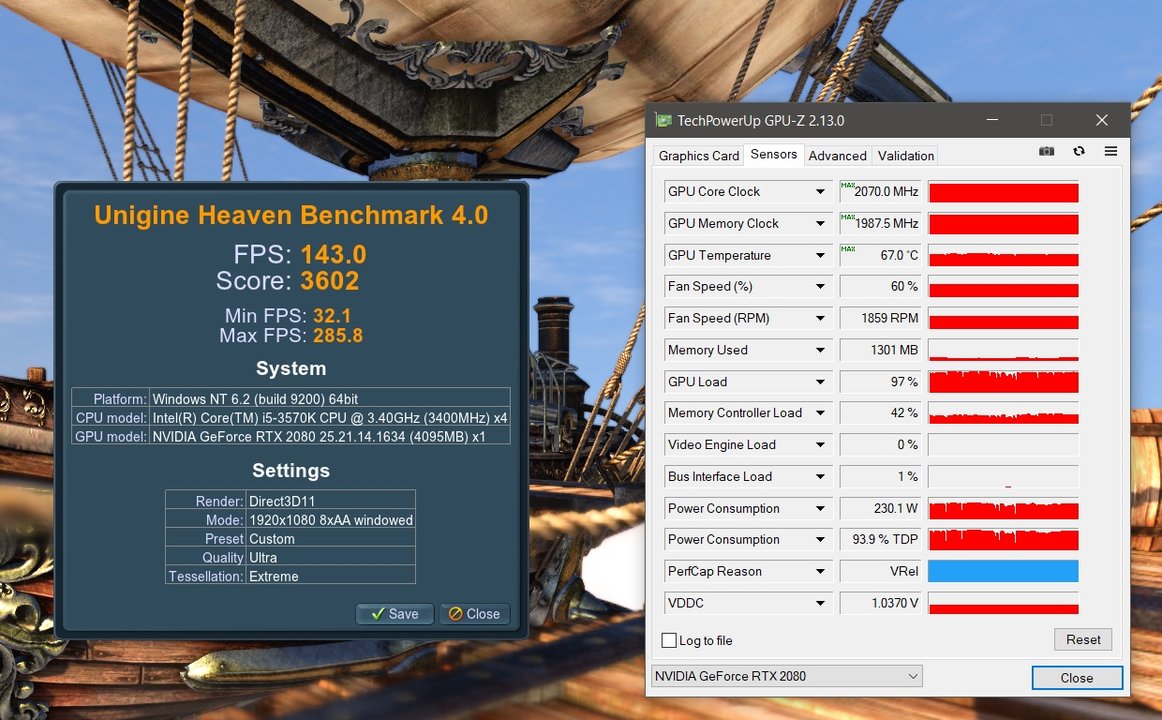Switch to the Advanced tab
1162x720 pixels.
(837, 156)
